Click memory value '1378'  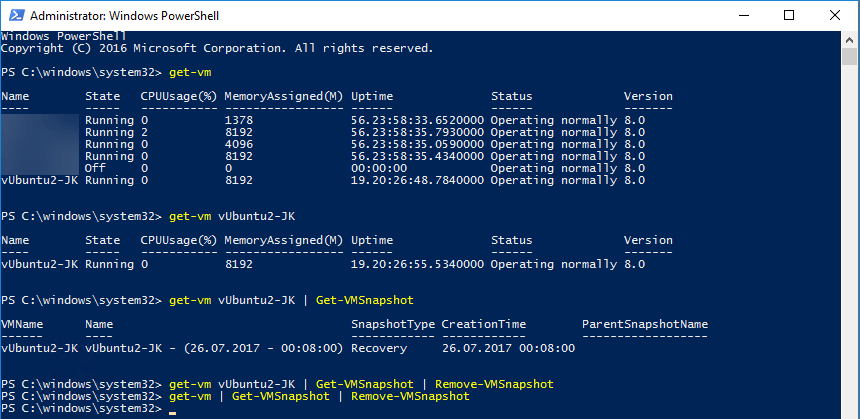click(239, 120)
